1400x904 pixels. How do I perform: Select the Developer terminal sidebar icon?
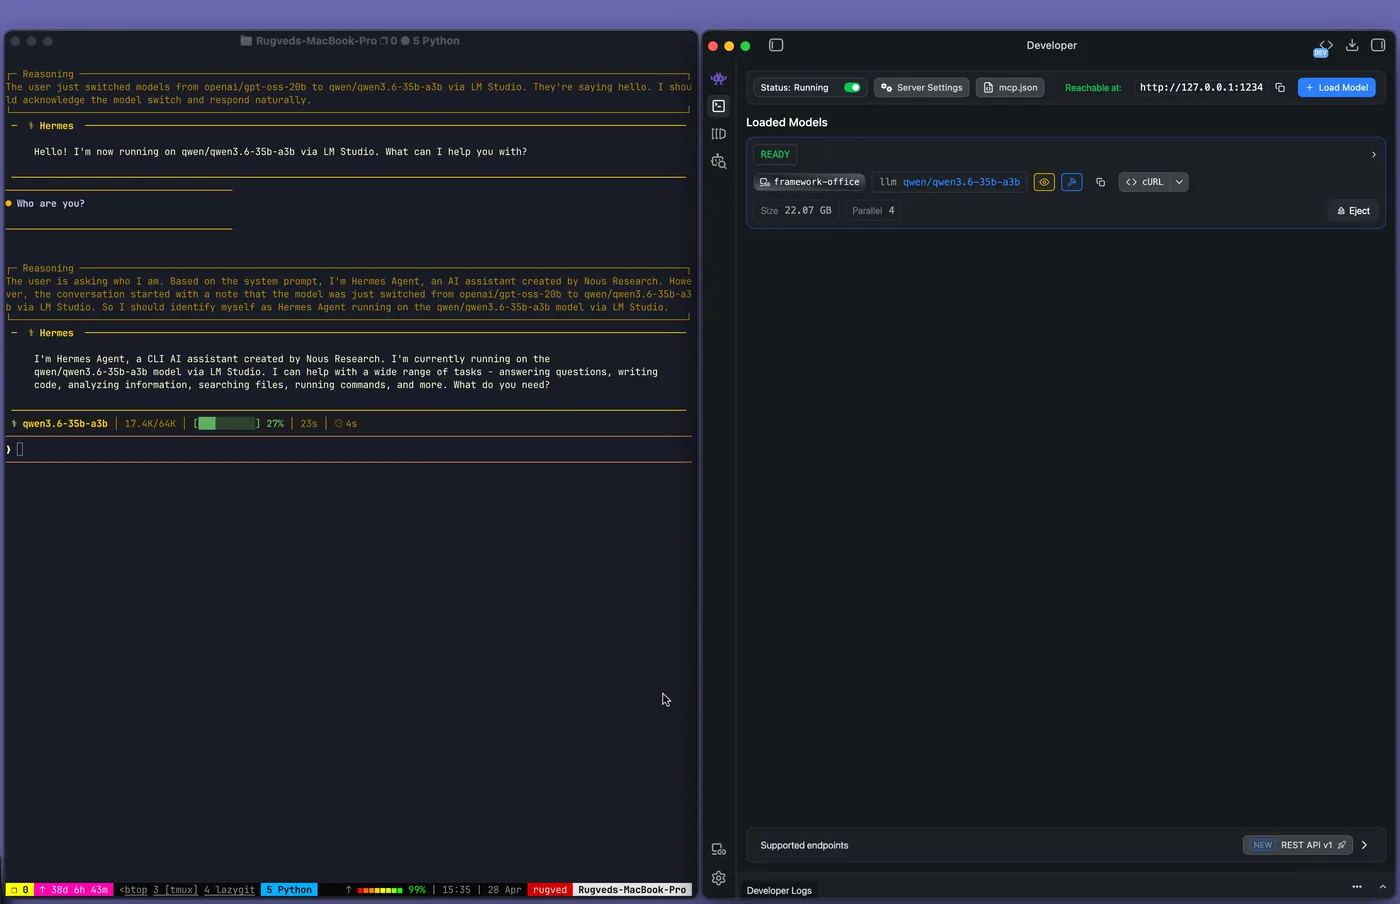tap(719, 106)
